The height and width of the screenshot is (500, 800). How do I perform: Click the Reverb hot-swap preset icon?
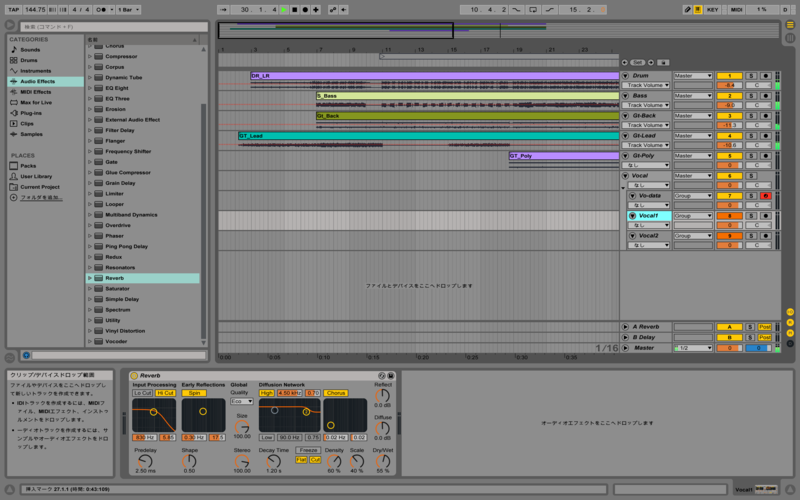click(382, 376)
